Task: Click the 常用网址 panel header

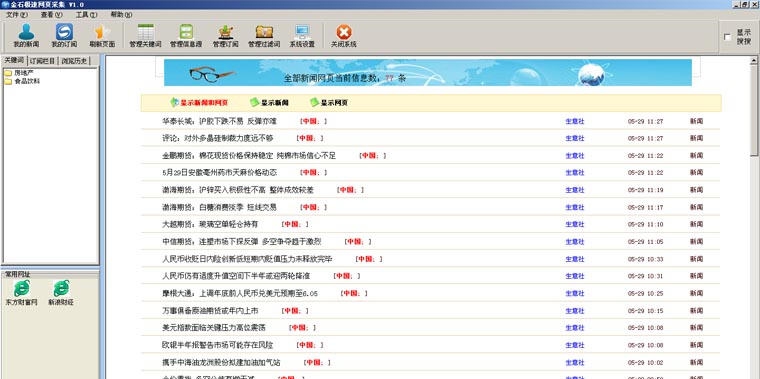Action: [17, 274]
